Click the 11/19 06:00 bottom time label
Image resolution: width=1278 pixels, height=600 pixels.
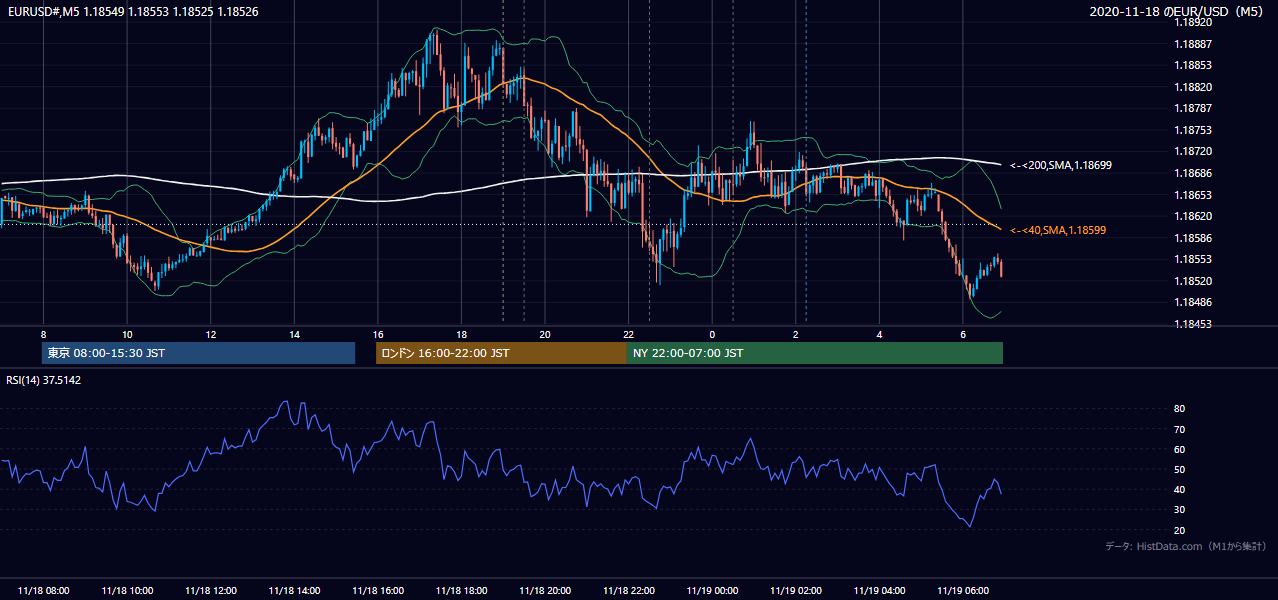[x=963, y=591]
